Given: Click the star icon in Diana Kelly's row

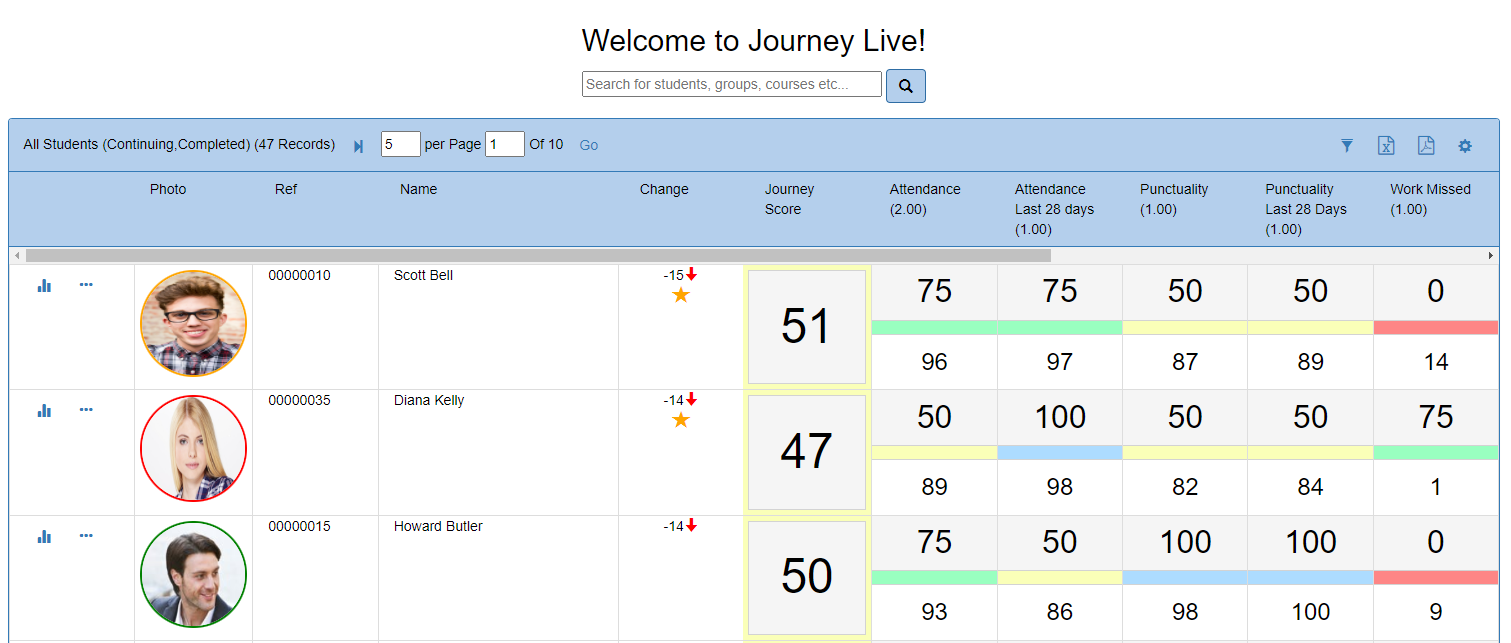Looking at the screenshot, I should point(681,420).
